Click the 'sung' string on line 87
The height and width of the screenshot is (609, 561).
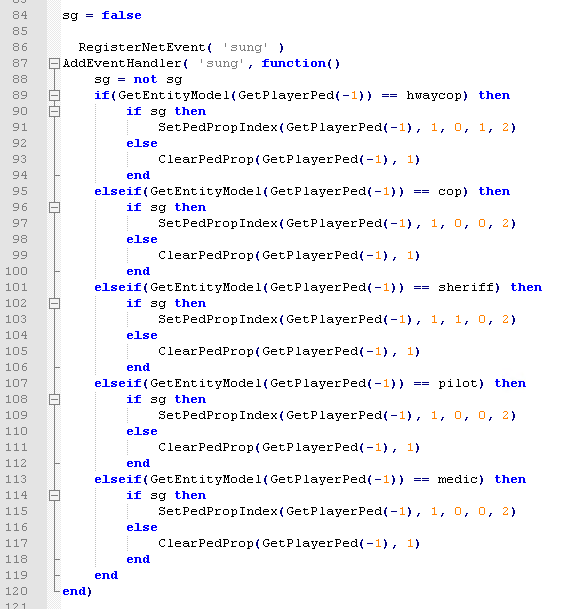(222, 63)
